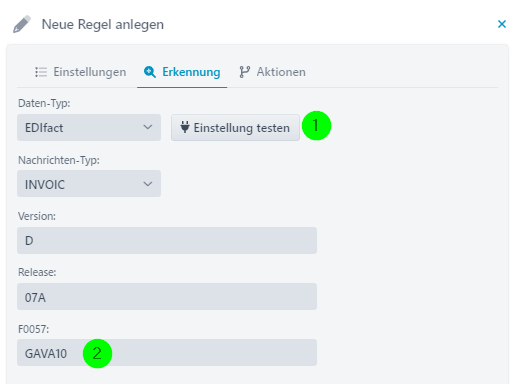The height and width of the screenshot is (384, 513).
Task: Expand the Nachrichten-Typ INVOIC dropdown
Action: point(89,184)
